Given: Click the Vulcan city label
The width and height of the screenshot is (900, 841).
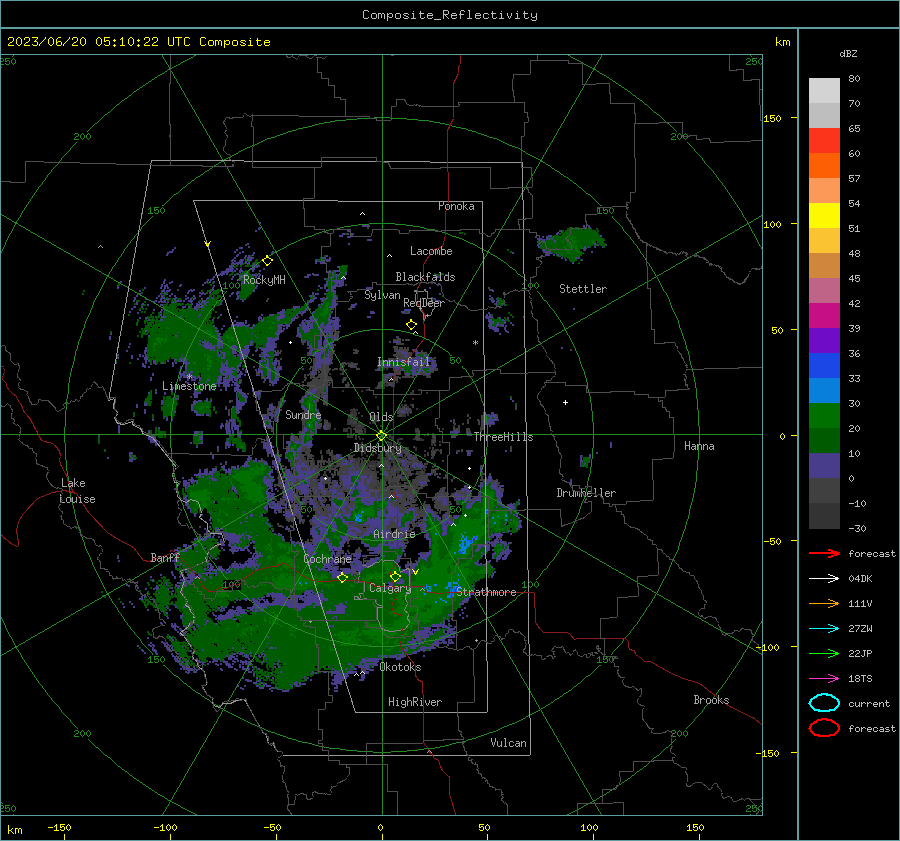Looking at the screenshot, I should coord(509,743).
